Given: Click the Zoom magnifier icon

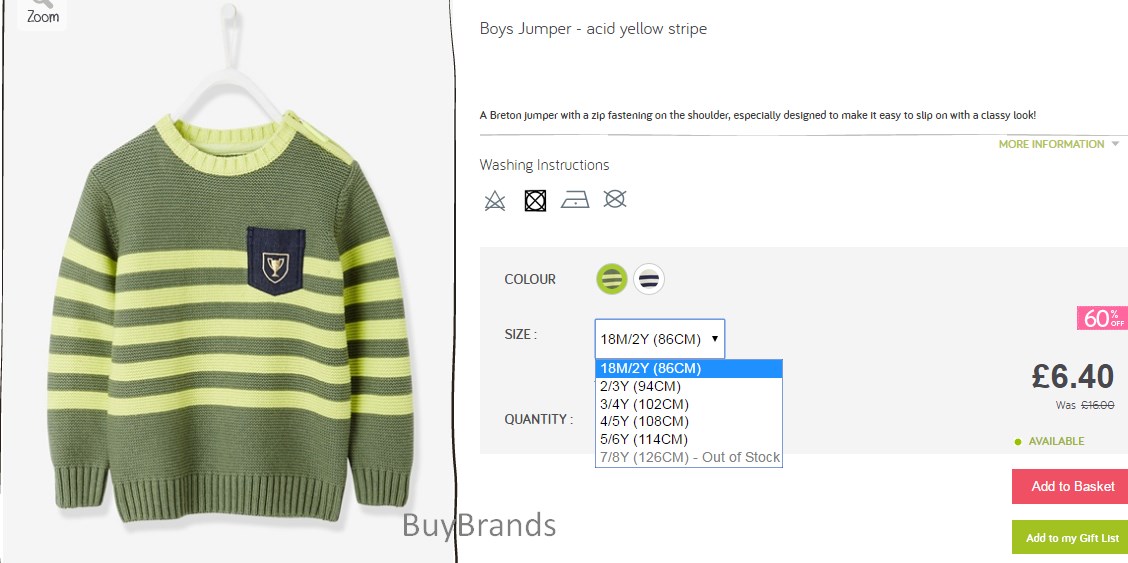Looking at the screenshot, I should point(42,3).
